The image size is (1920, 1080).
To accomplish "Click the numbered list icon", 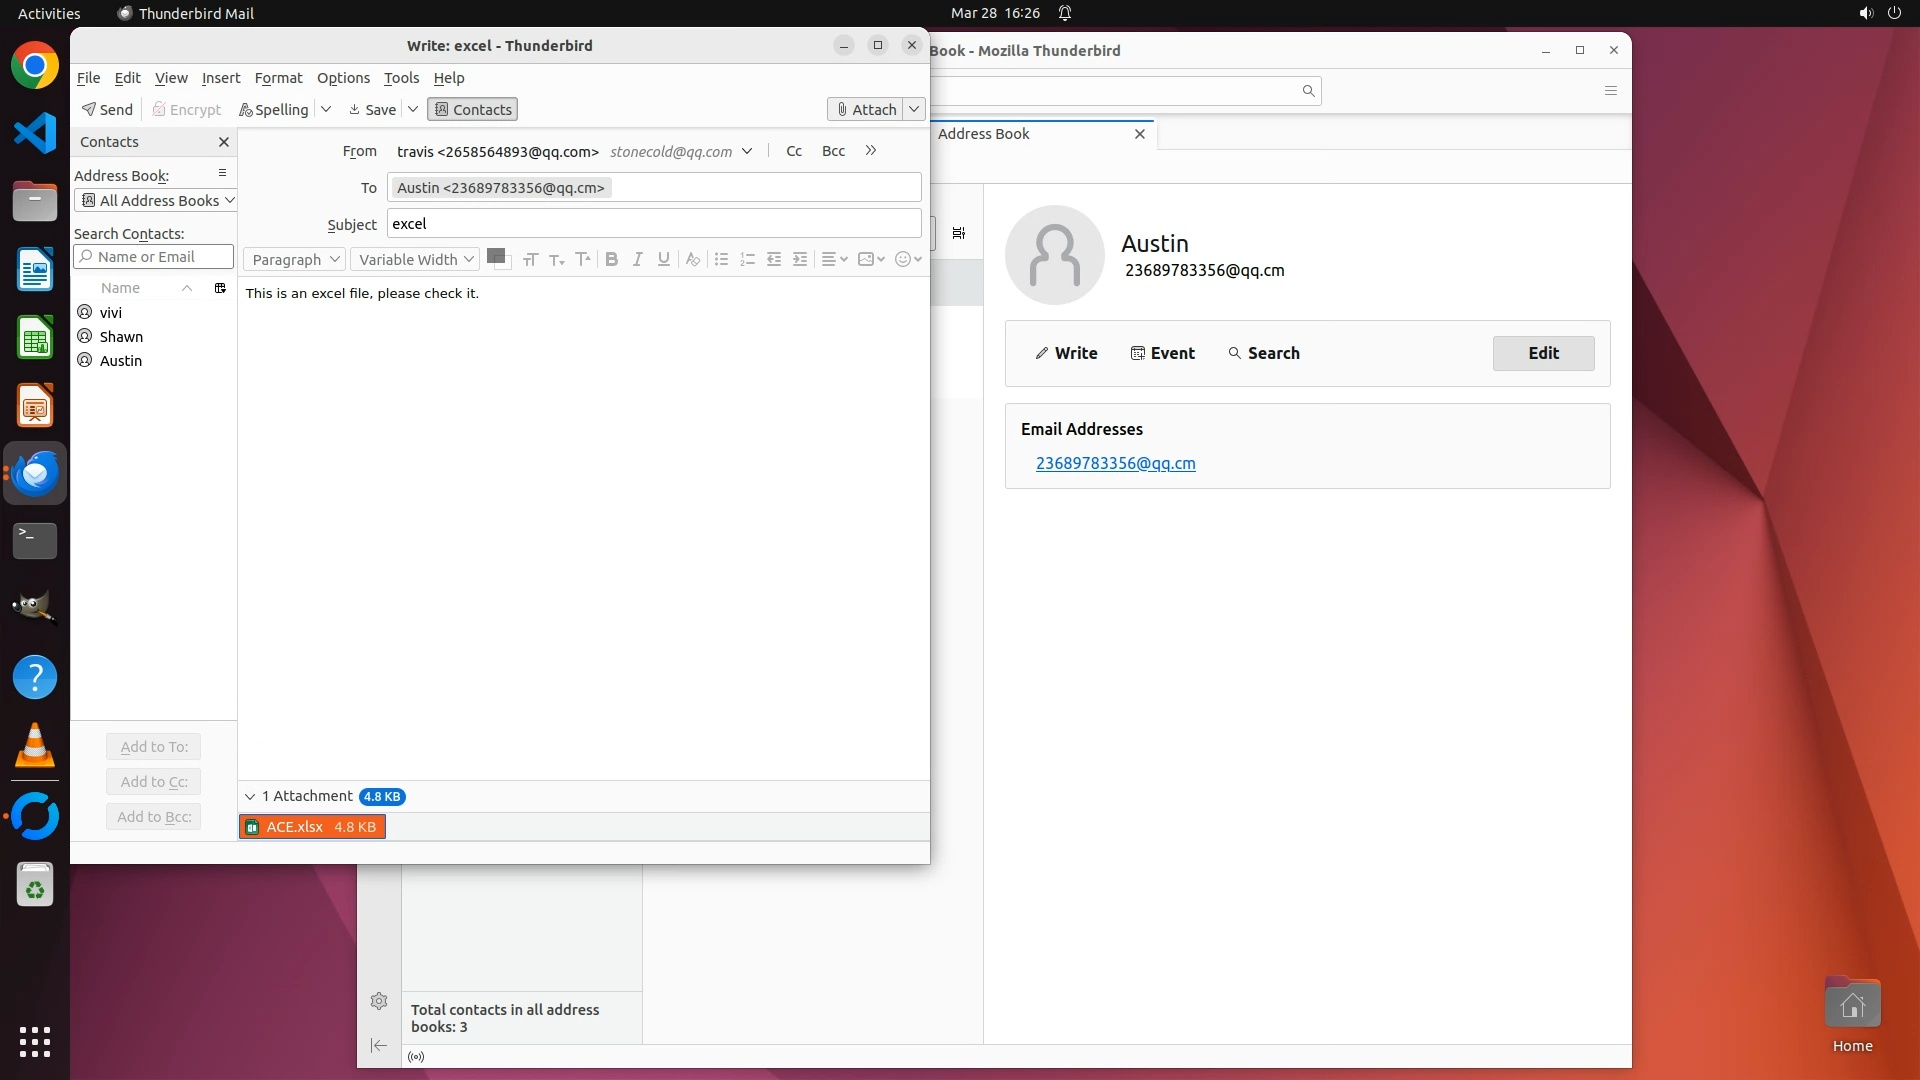I will [747, 259].
